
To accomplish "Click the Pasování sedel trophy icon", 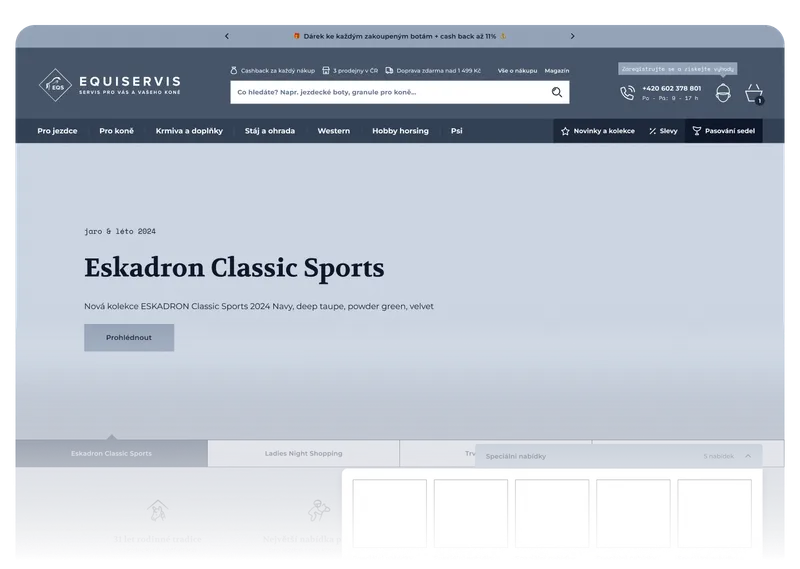I will 696,131.
